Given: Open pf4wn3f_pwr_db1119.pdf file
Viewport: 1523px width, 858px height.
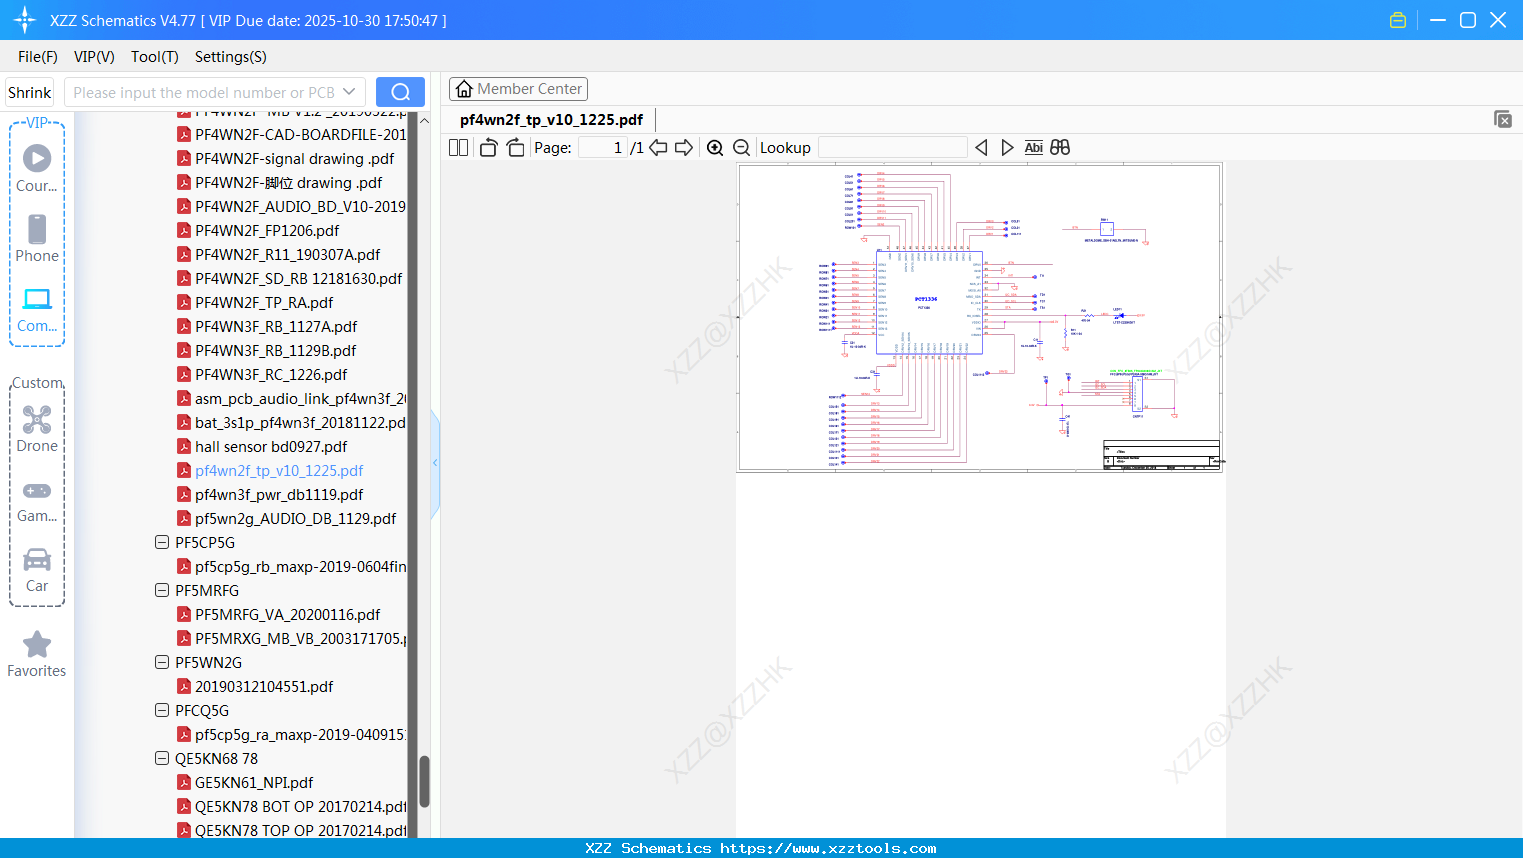Looking at the screenshot, I should pyautogui.click(x=279, y=494).
